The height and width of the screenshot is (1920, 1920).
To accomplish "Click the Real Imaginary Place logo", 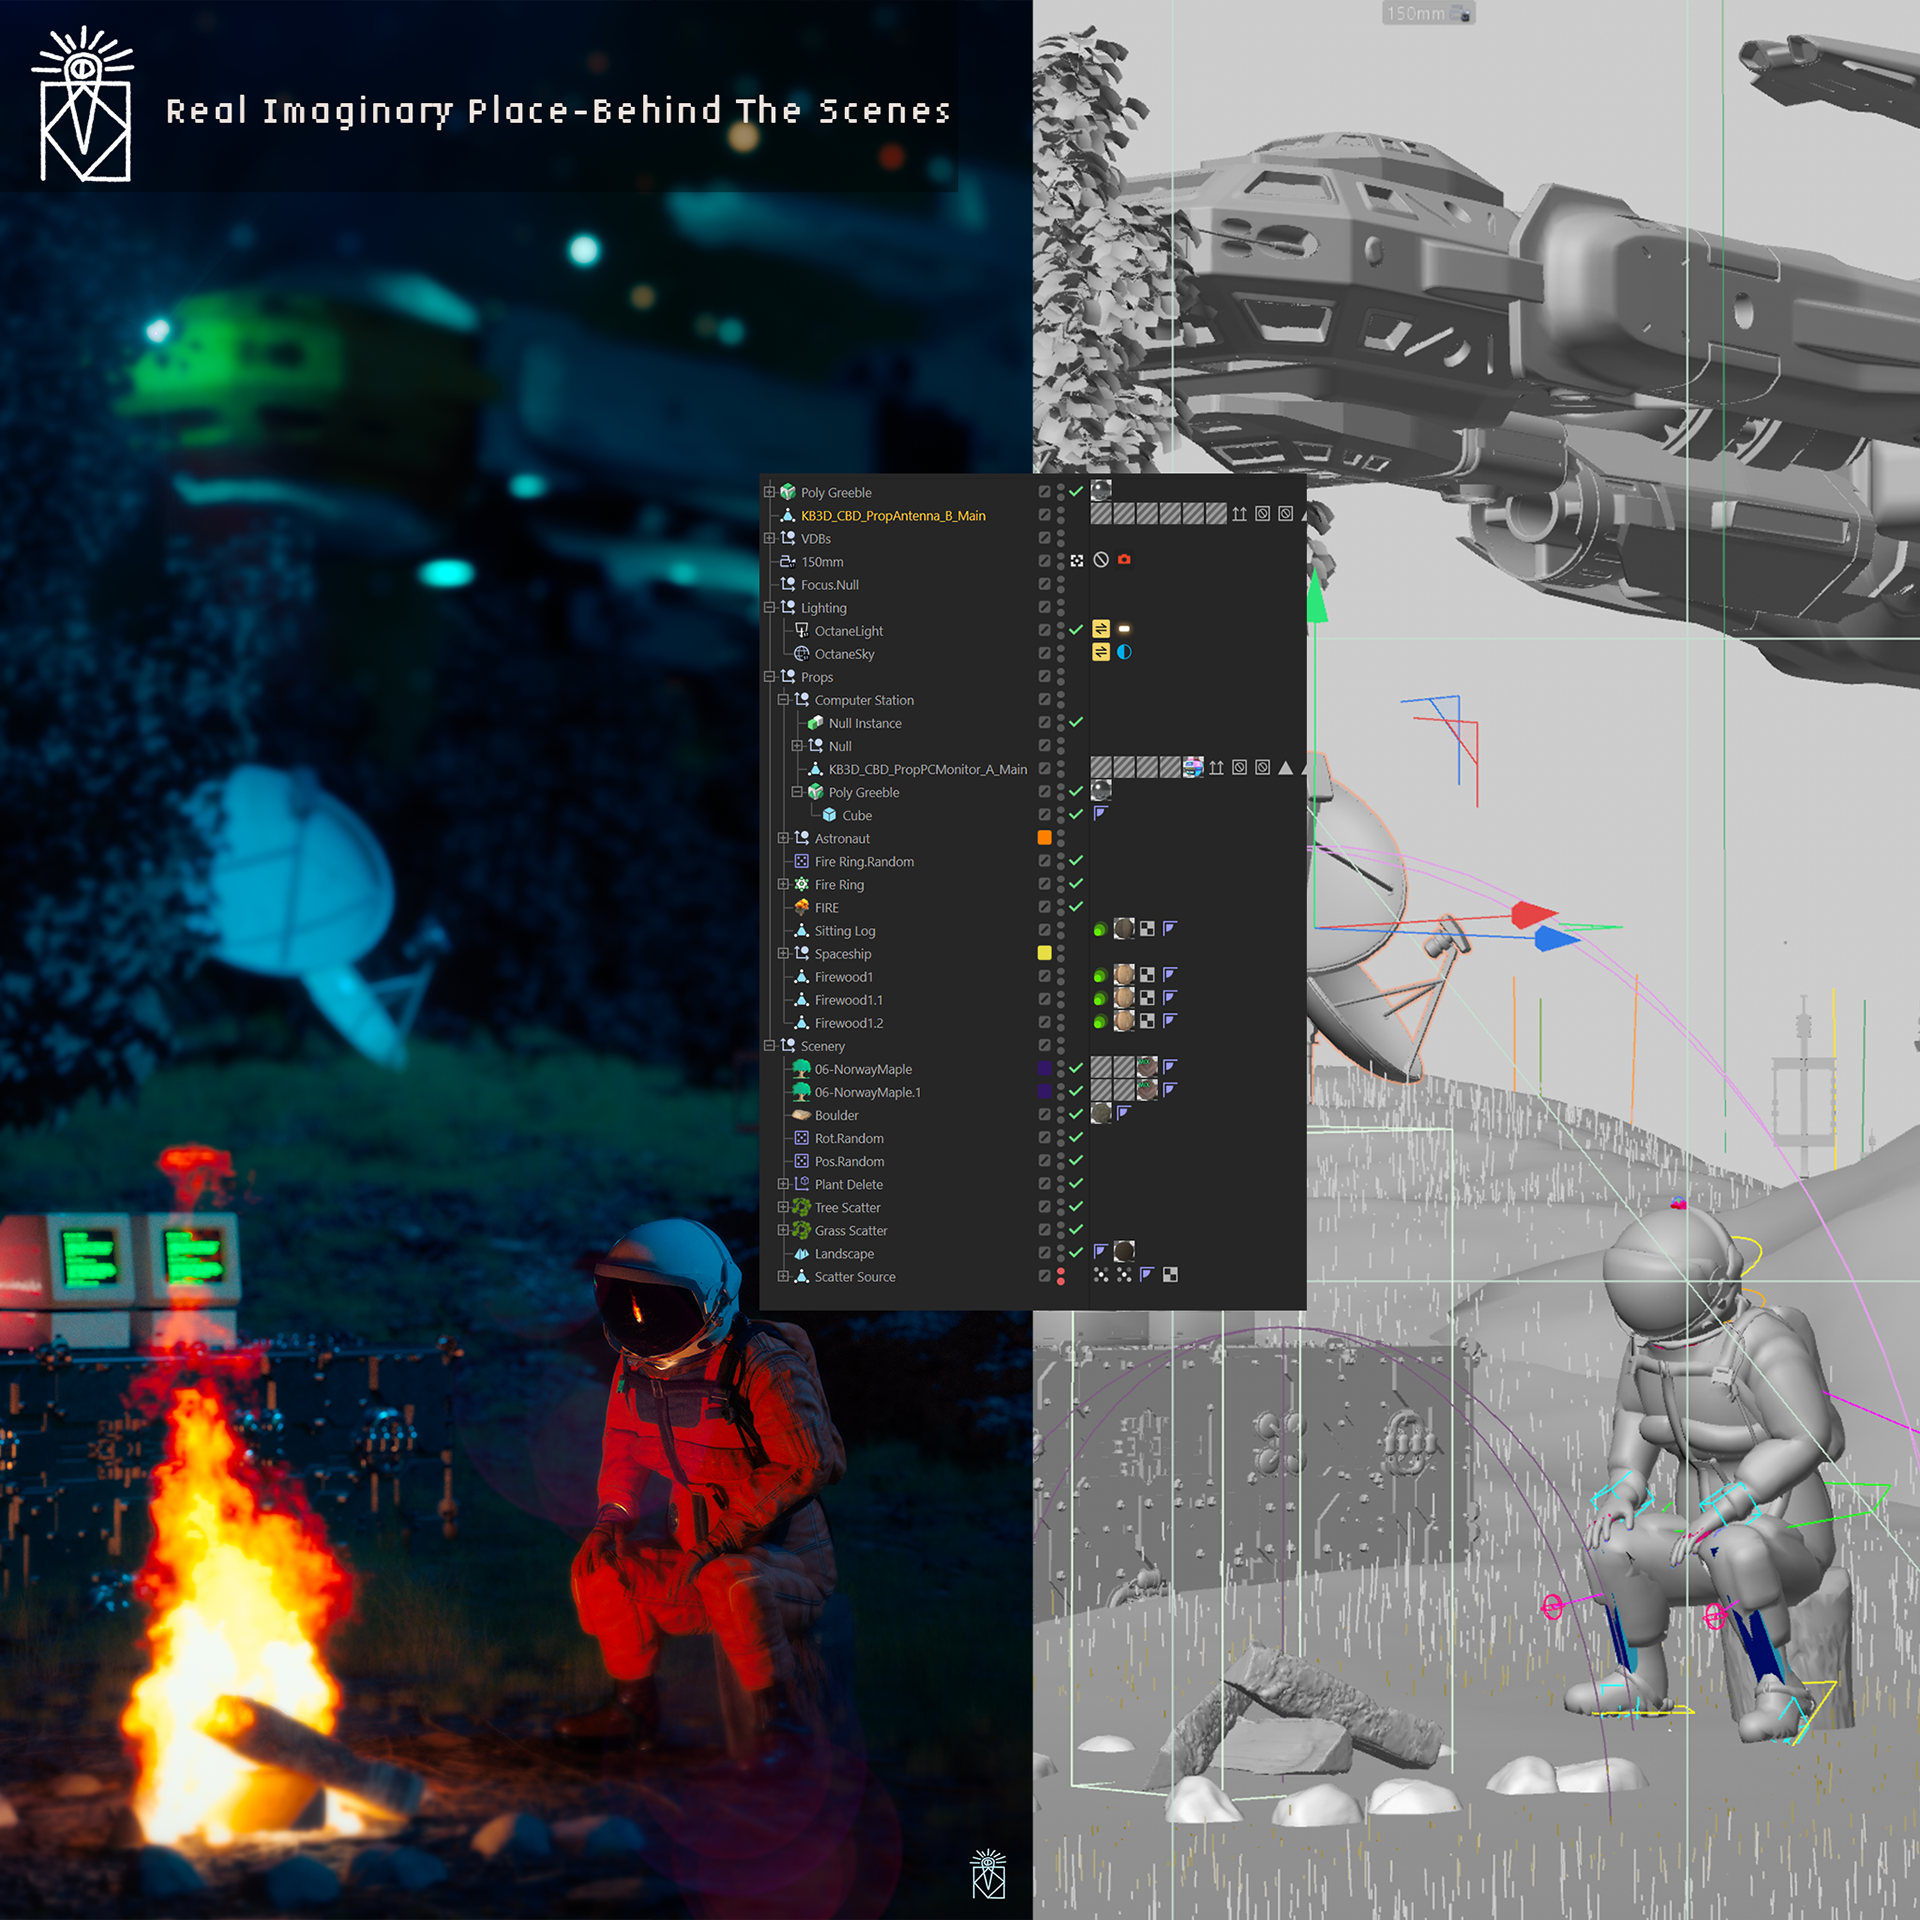I will 84,104.
